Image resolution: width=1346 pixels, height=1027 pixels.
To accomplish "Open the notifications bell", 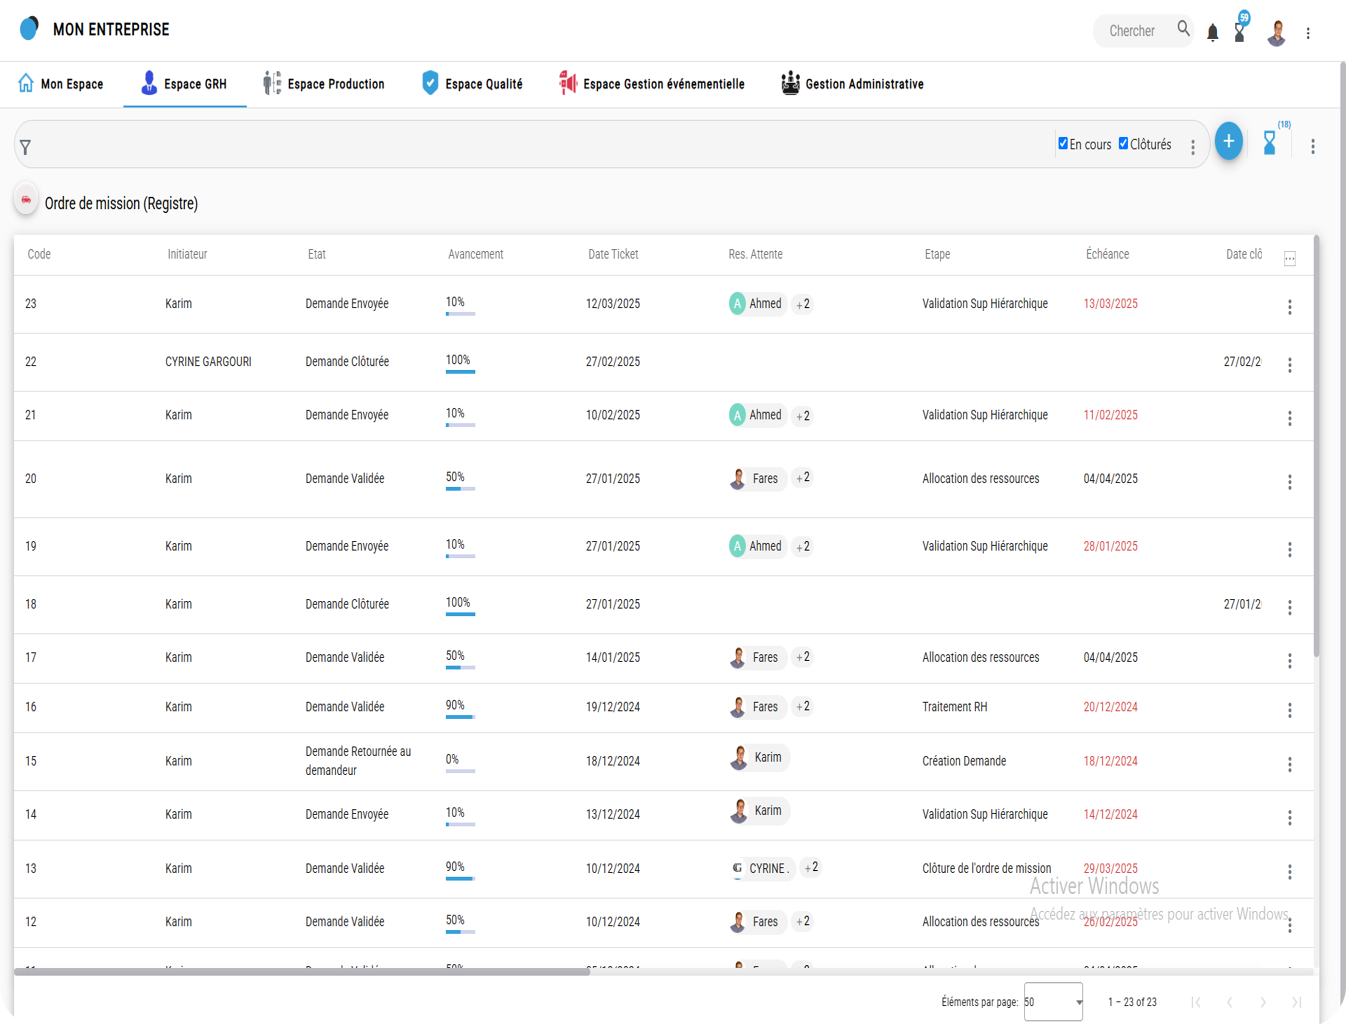I will 1212,33.
